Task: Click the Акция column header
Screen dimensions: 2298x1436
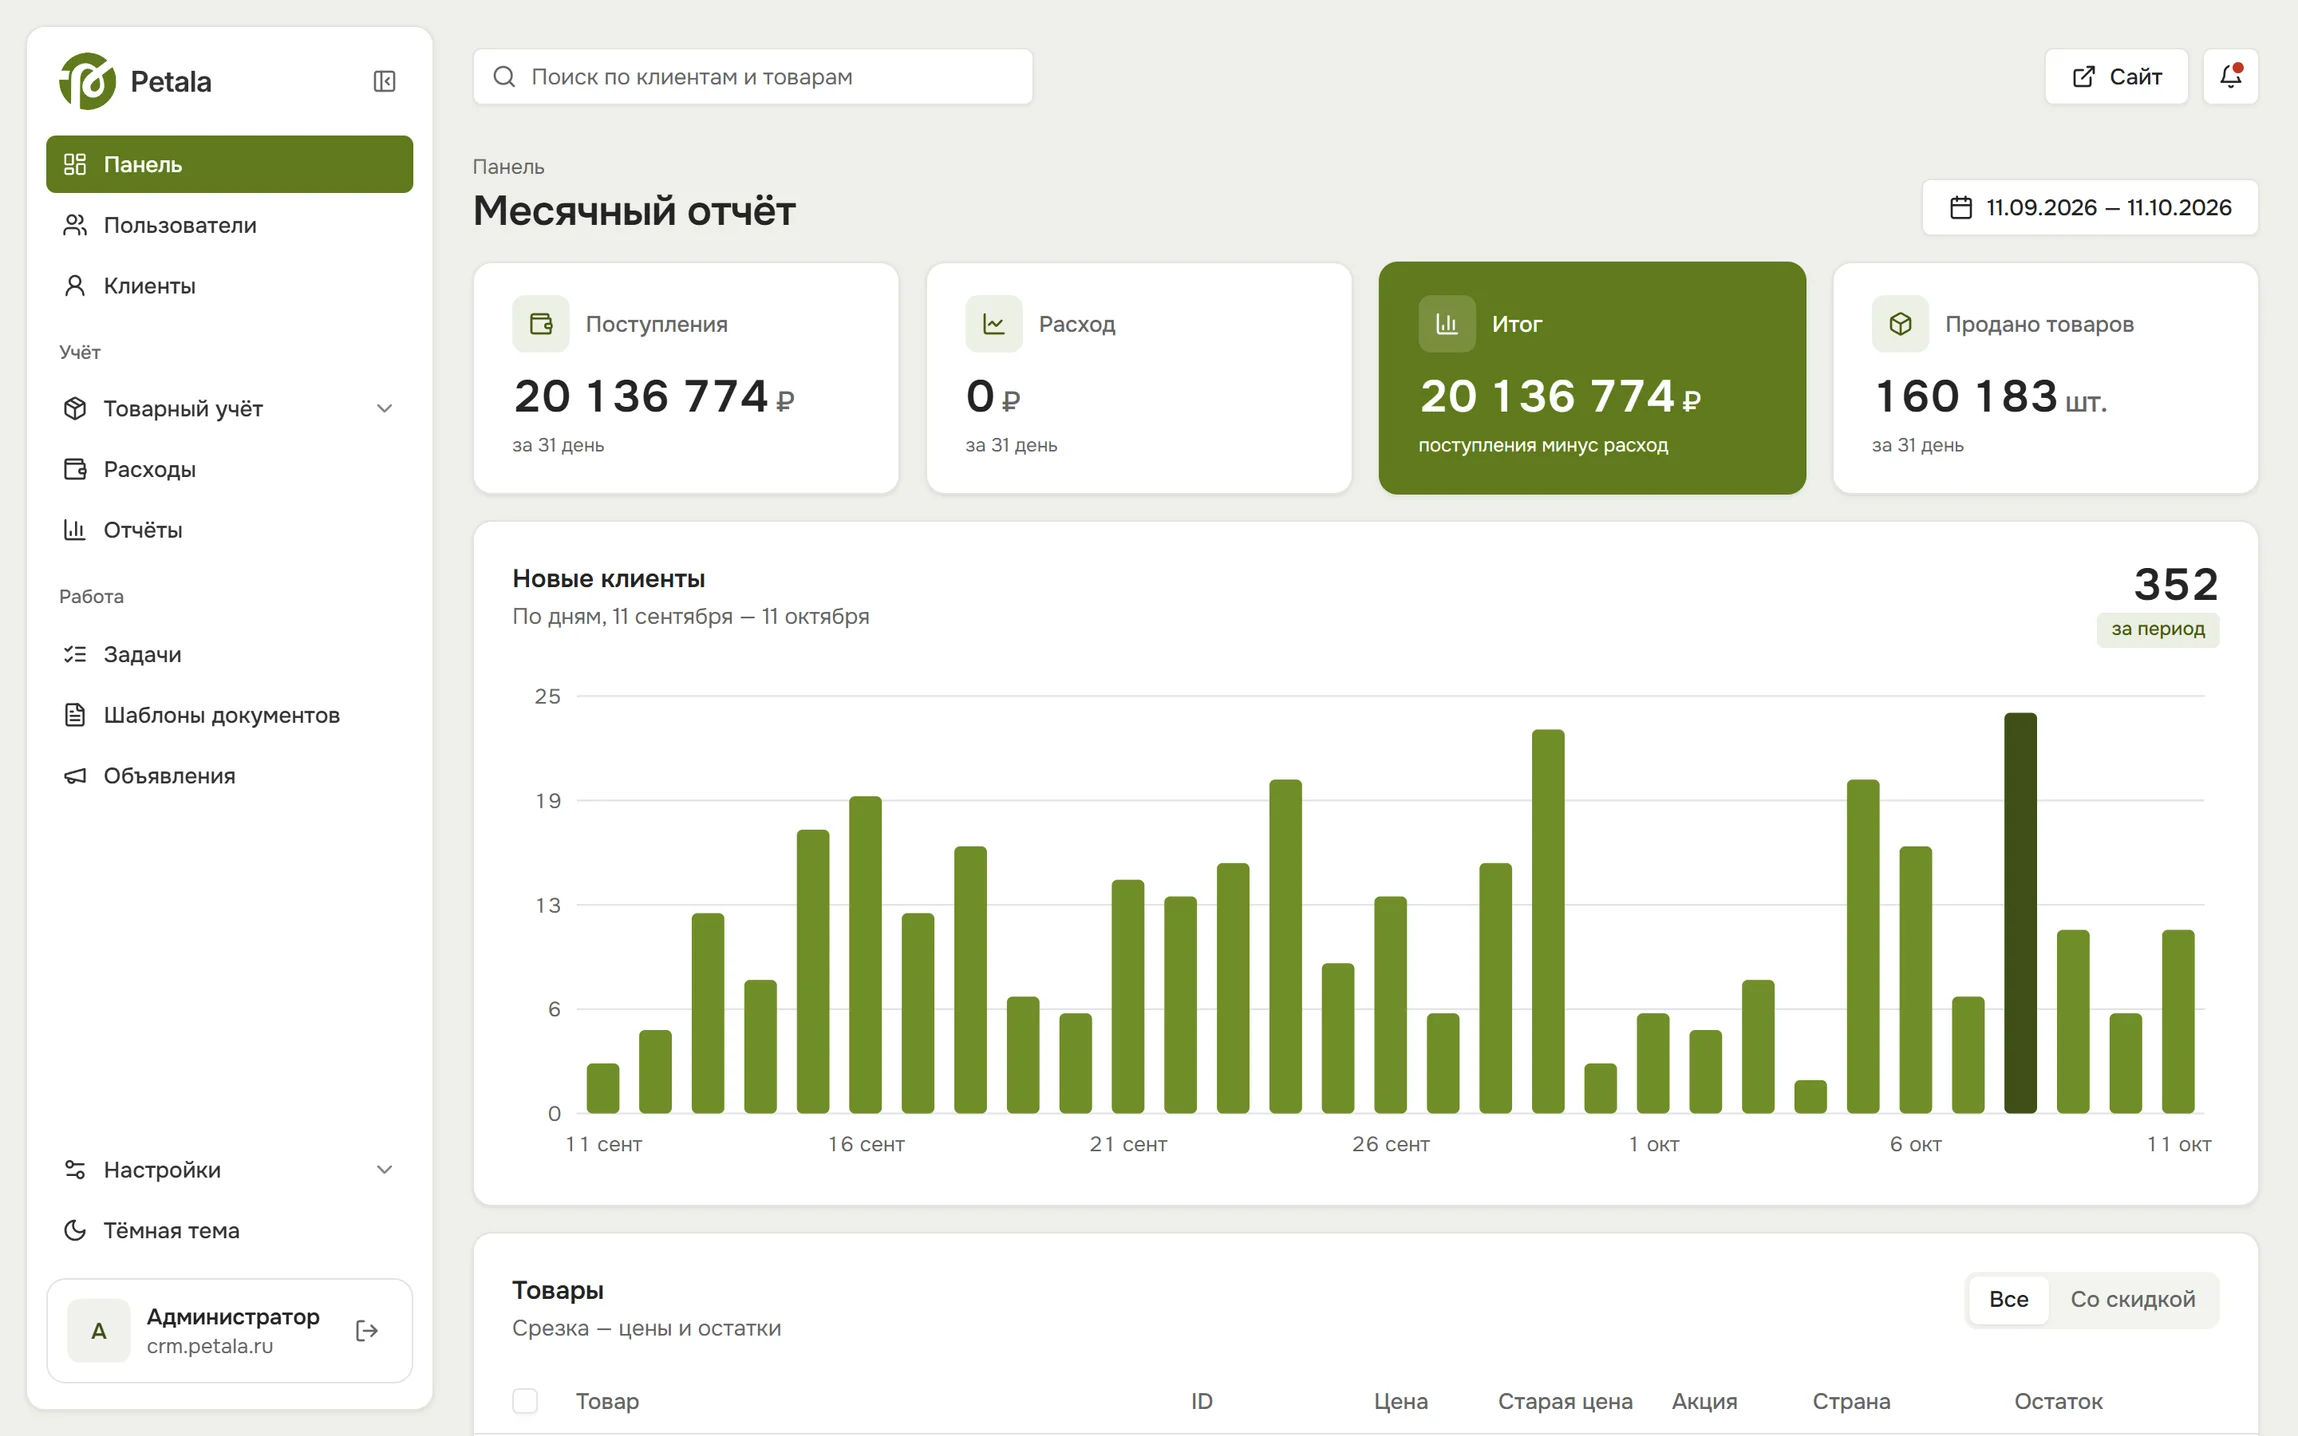Action: click(1704, 1401)
